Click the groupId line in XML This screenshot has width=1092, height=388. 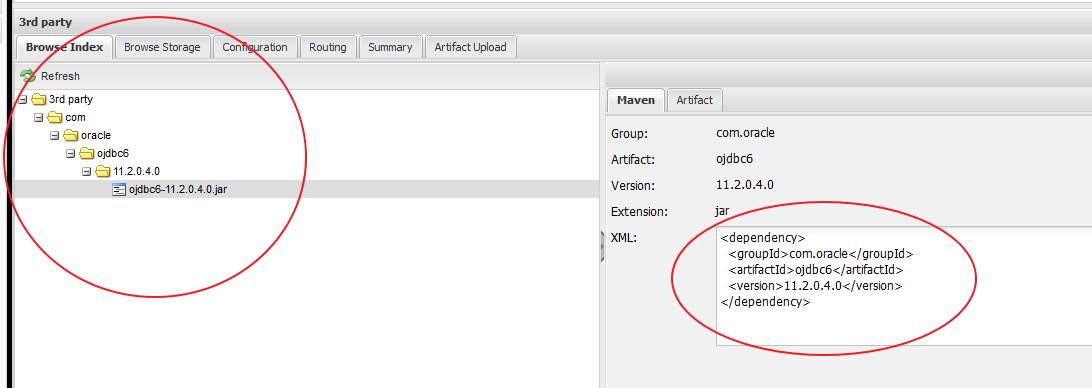[x=820, y=254]
